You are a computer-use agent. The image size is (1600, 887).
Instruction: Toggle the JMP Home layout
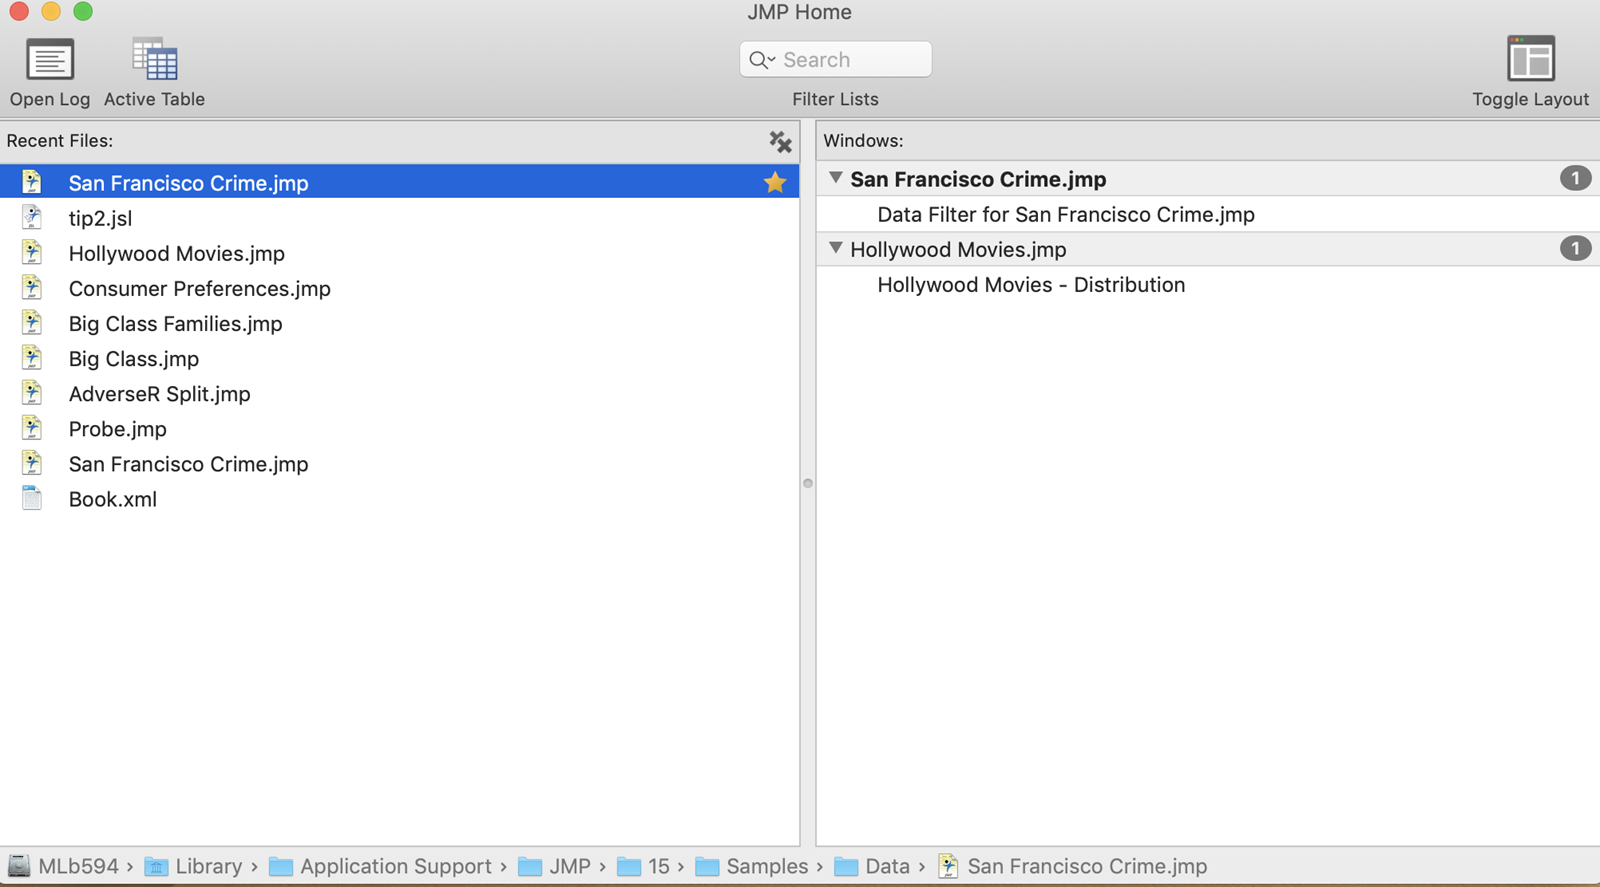tap(1530, 59)
